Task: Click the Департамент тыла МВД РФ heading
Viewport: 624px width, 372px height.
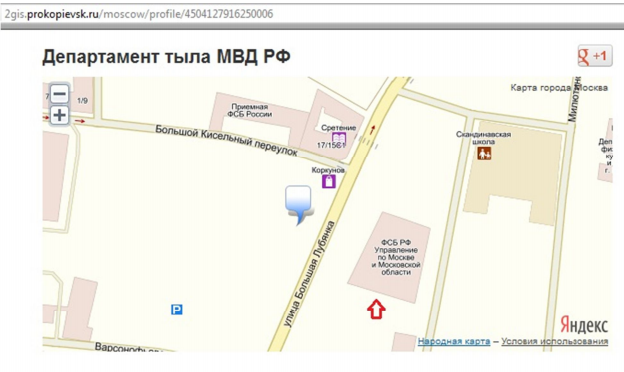Action: [166, 56]
